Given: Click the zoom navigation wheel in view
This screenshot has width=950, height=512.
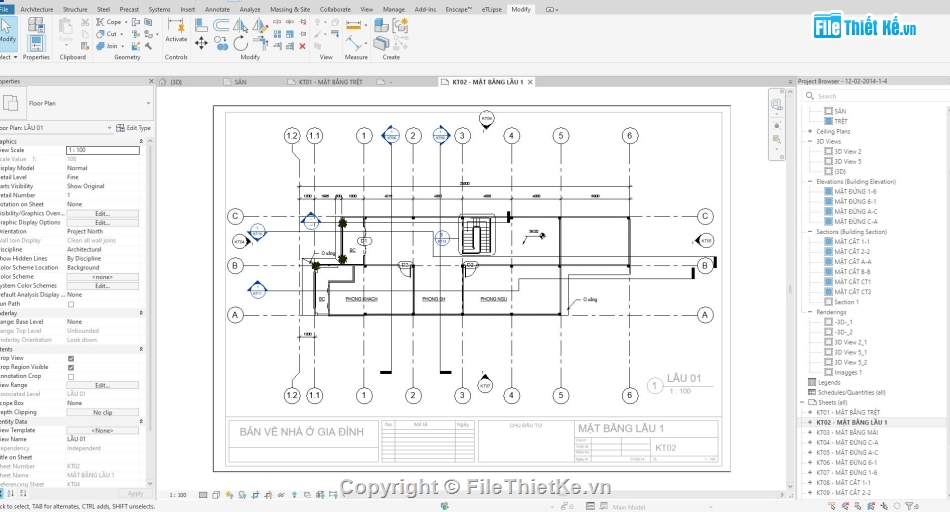Looking at the screenshot, I should click(776, 104).
